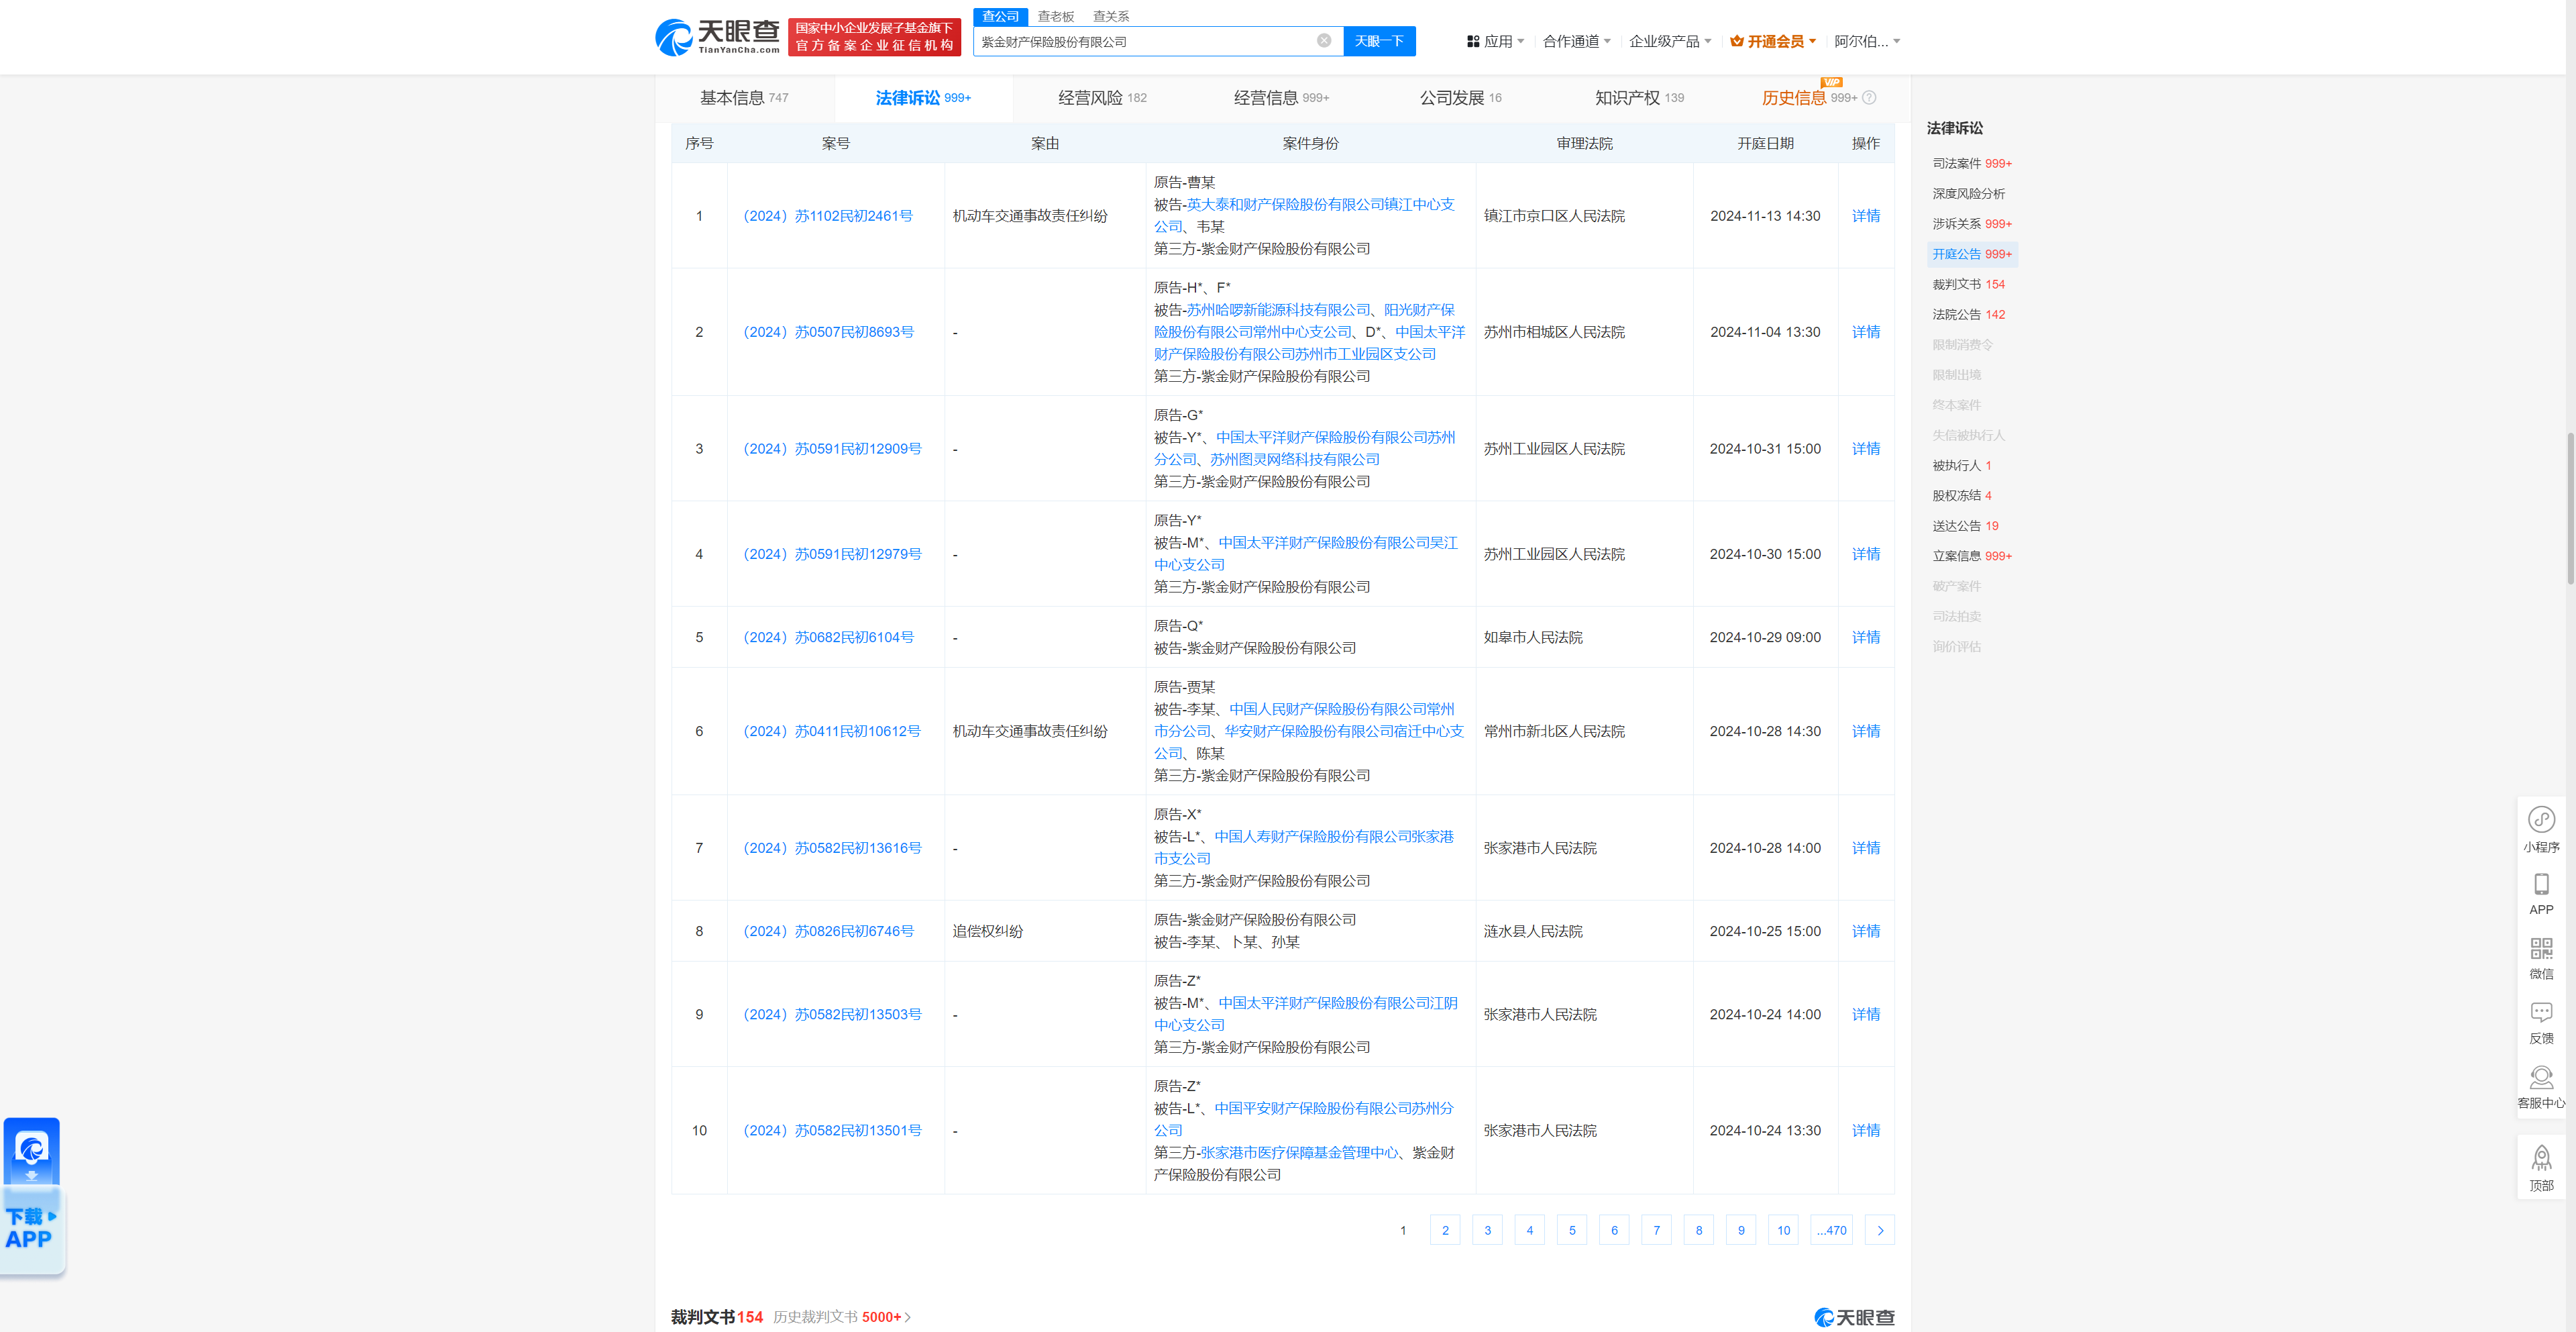This screenshot has height=1332, width=2576.
Task: Open 详情 for case 苏0582民初13501号
Action: [x=1865, y=1130]
